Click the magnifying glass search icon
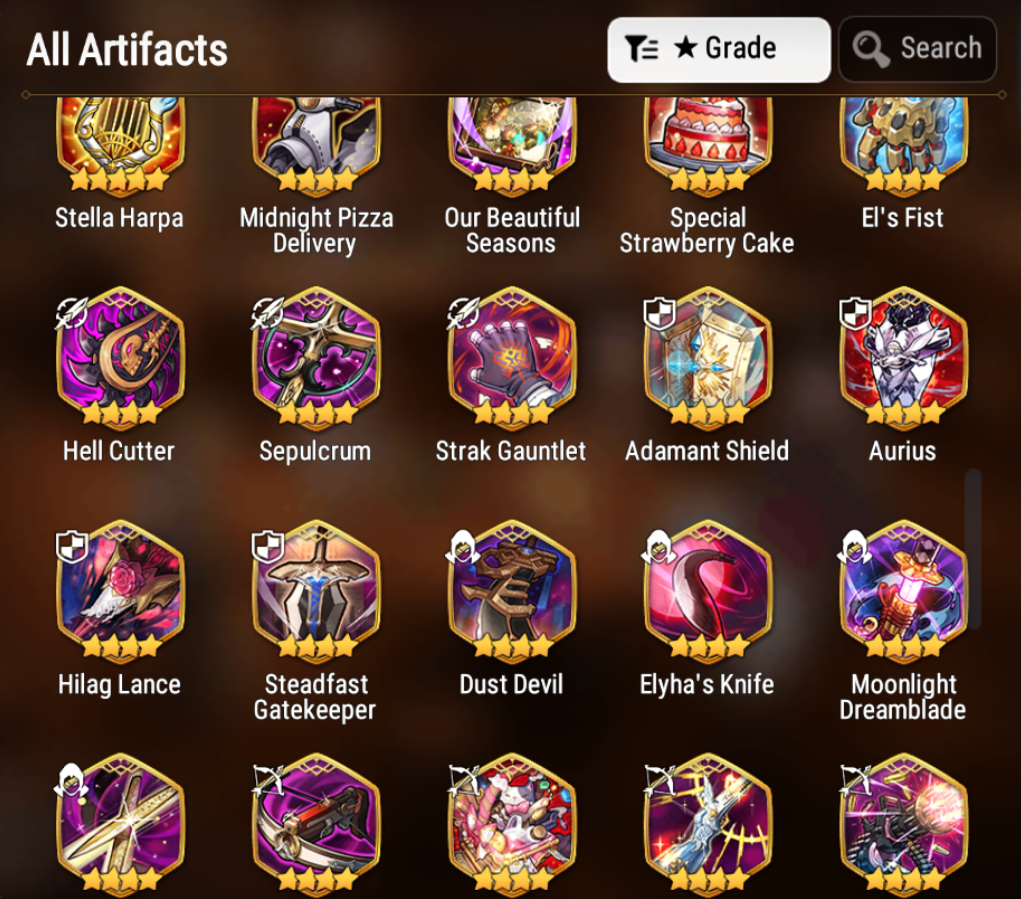This screenshot has height=899, width=1021. (x=871, y=49)
